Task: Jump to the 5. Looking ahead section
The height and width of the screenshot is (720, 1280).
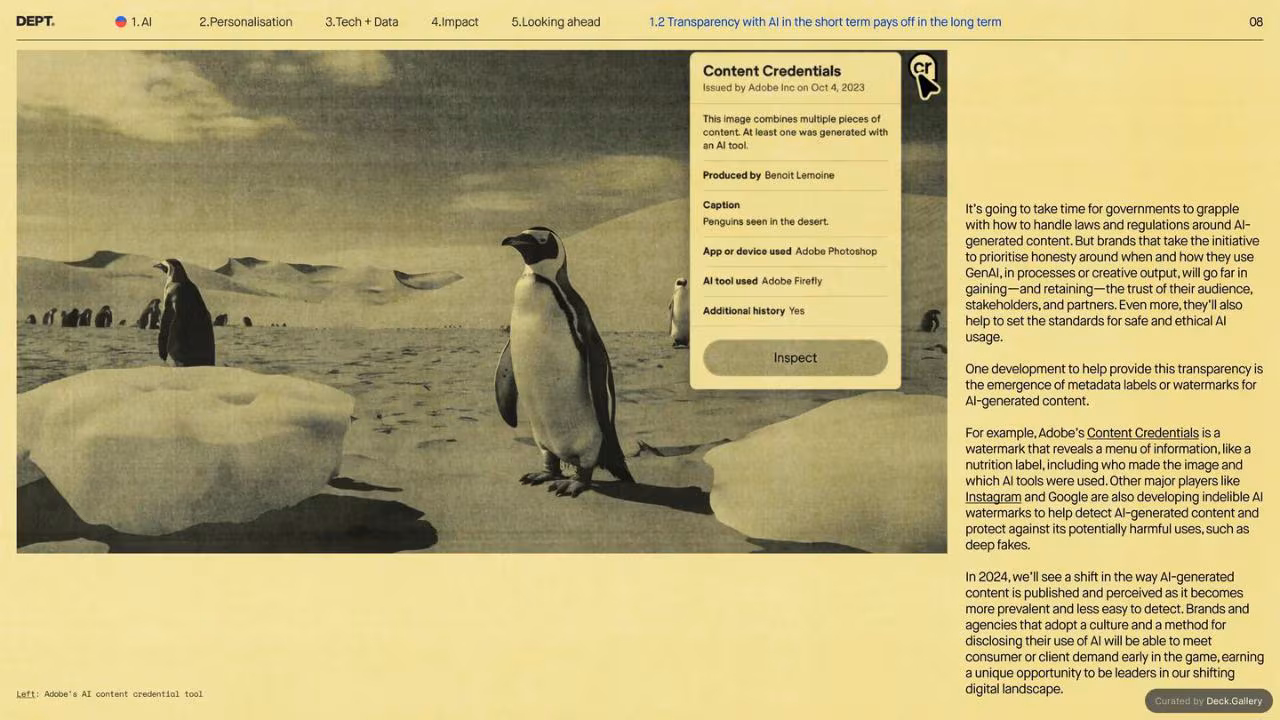Action: [556, 21]
